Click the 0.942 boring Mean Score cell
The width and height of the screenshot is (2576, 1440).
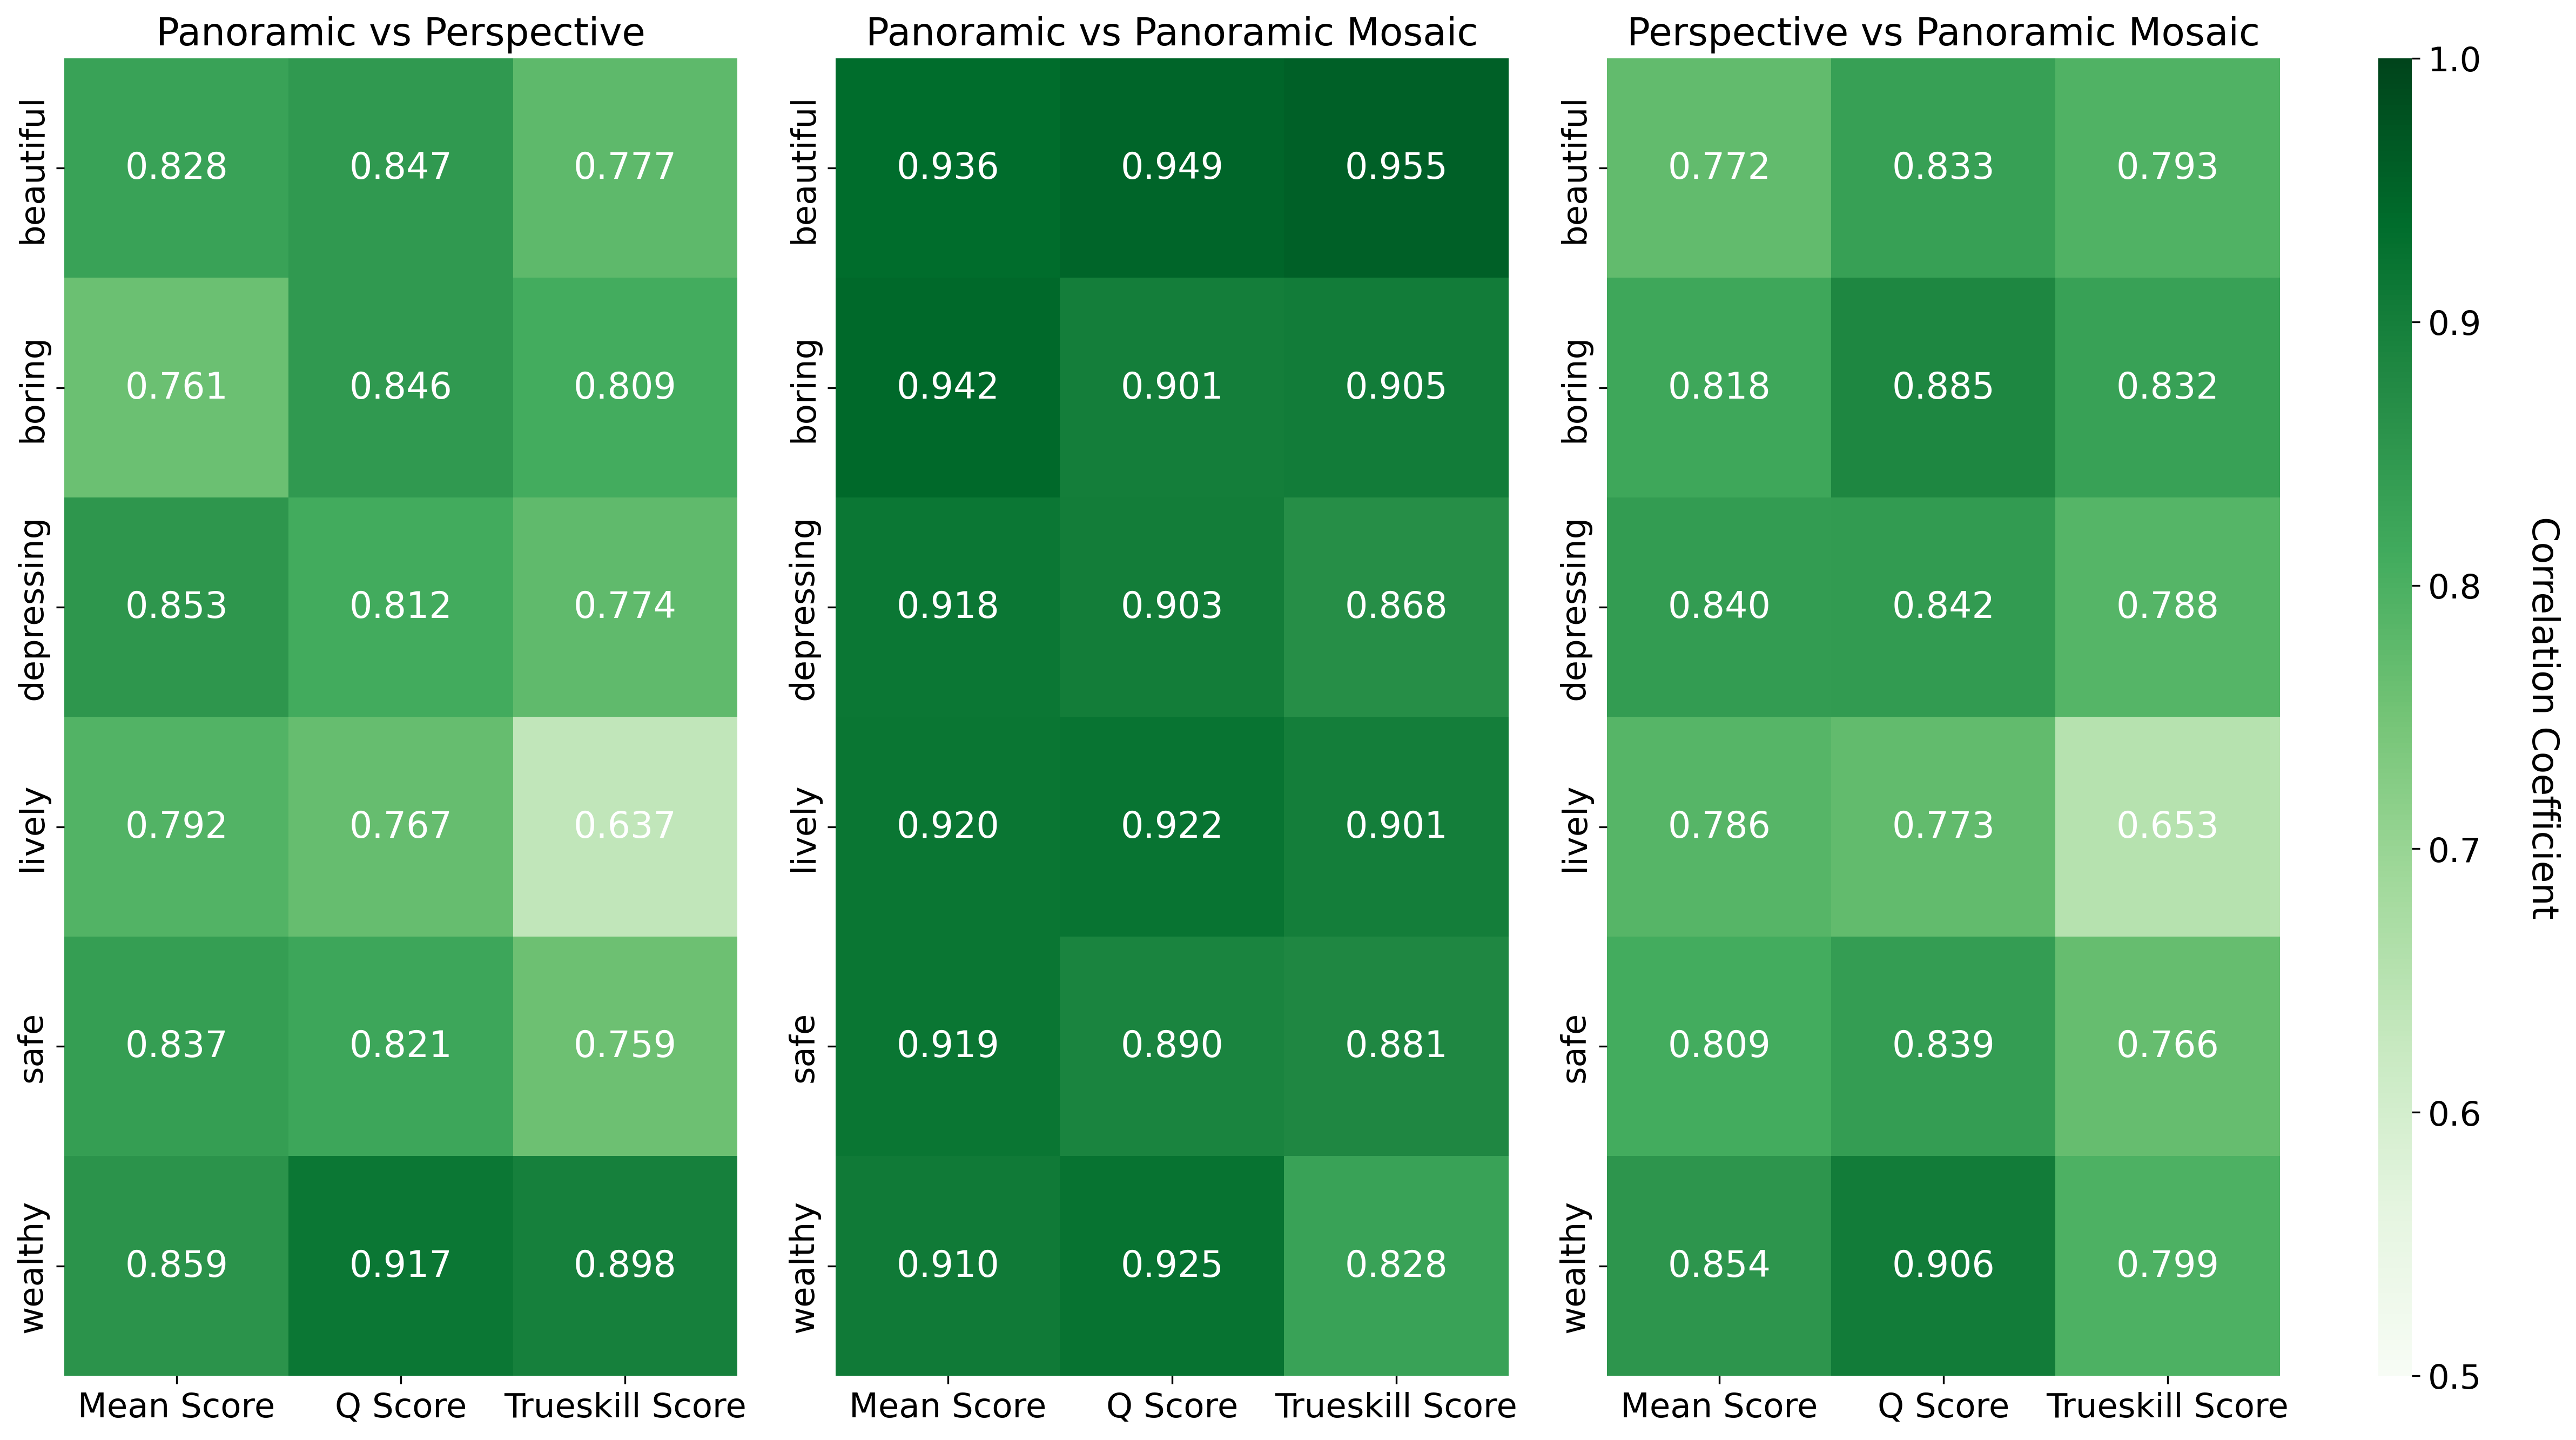[x=947, y=387]
